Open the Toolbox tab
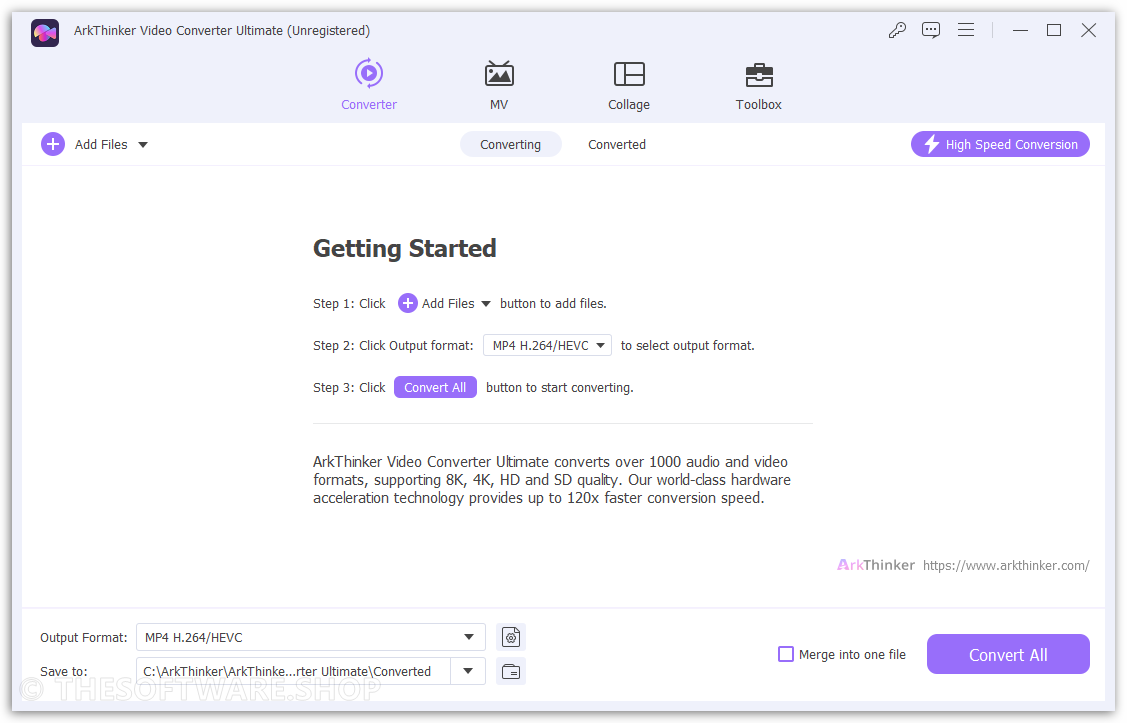This screenshot has width=1127, height=723. coord(758,85)
